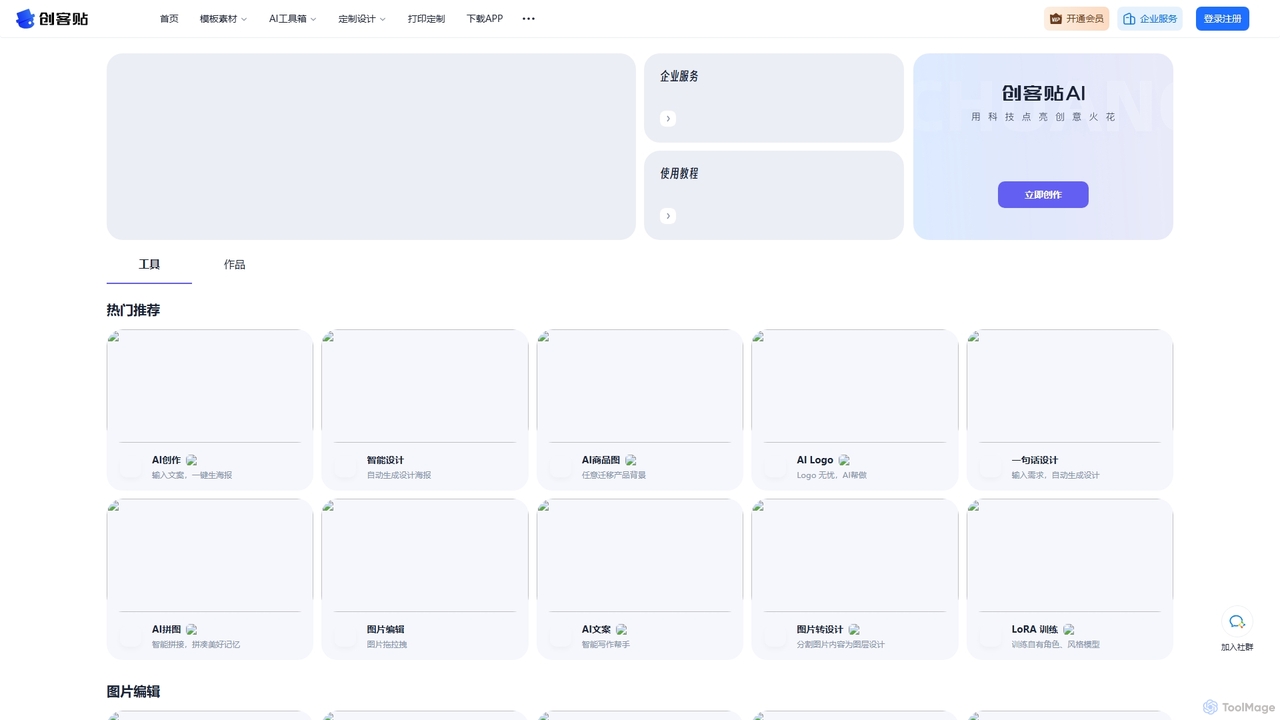The width and height of the screenshot is (1280, 720).
Task: Select the 工具 tab
Action: [149, 265]
